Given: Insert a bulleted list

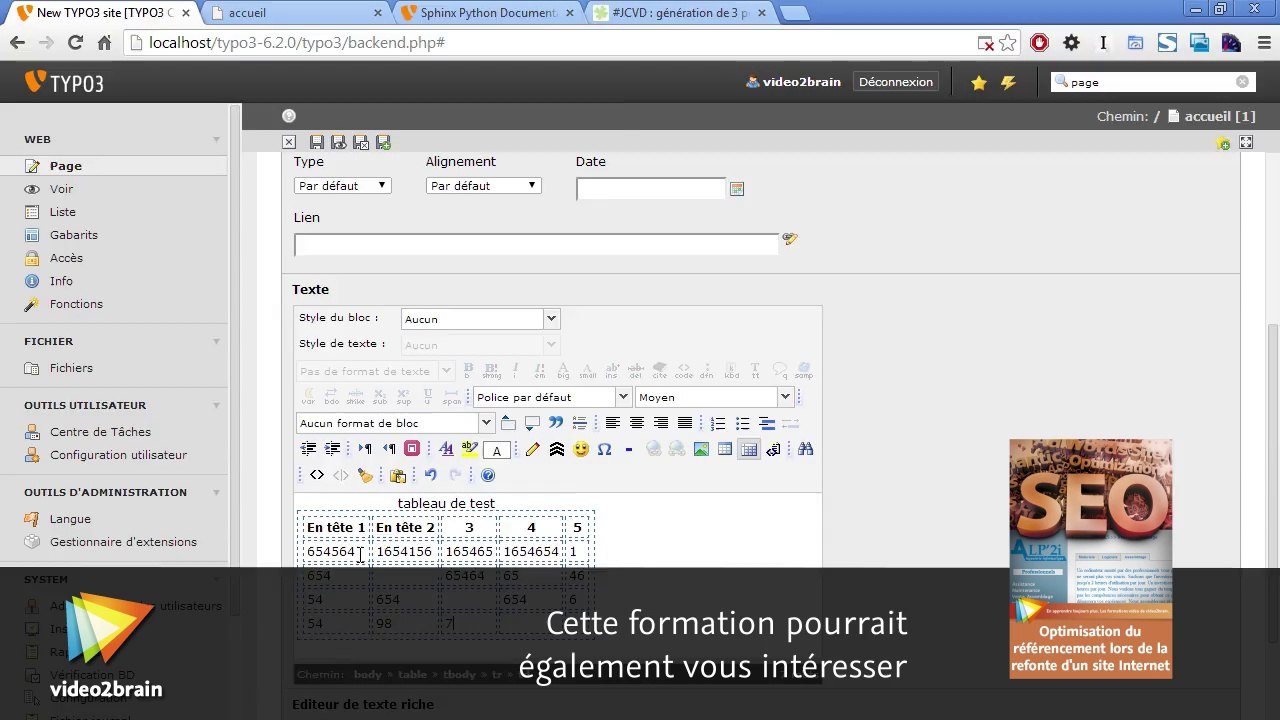Looking at the screenshot, I should pos(742,423).
